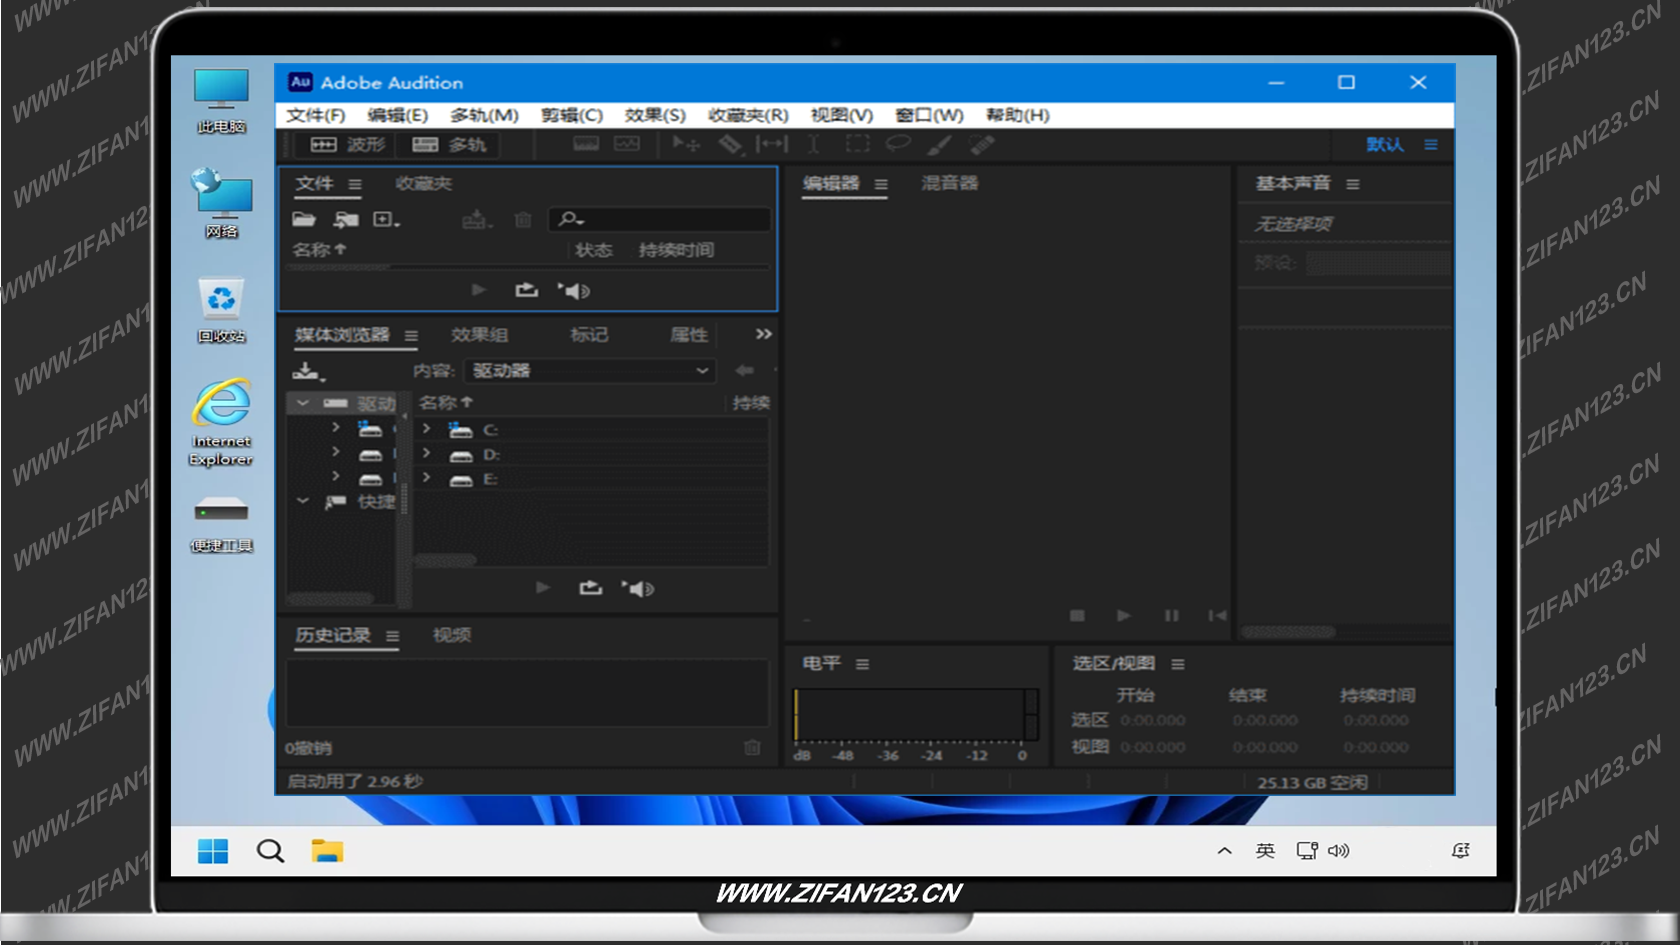This screenshot has width=1680, height=945.
Task: Switch to the 收藏夹 tab
Action: click(424, 184)
